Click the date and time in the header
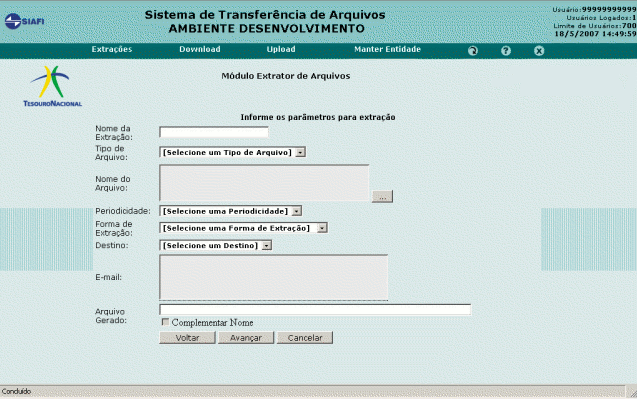The width and height of the screenshot is (637, 399). coord(595,34)
